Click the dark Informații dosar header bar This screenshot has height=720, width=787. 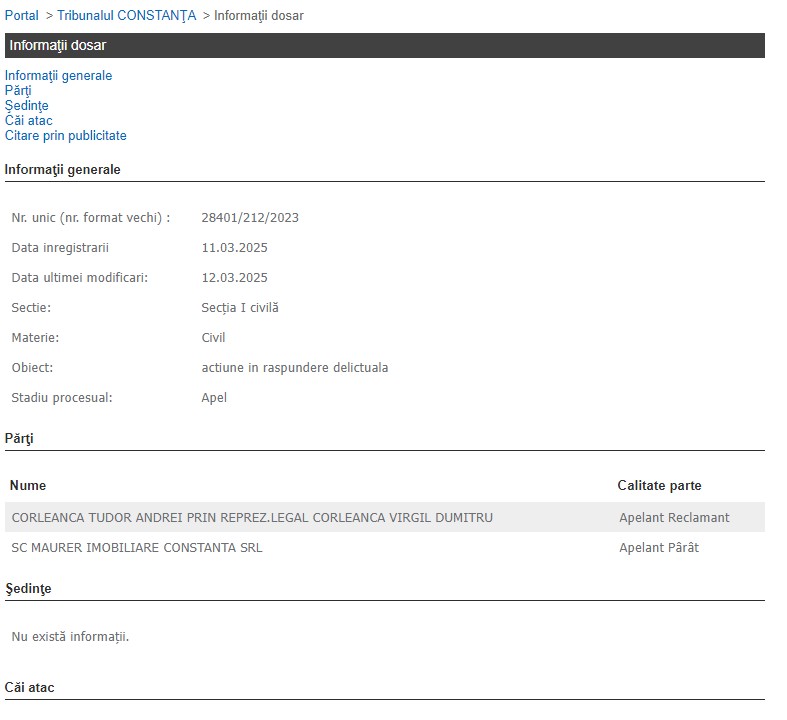coord(384,46)
